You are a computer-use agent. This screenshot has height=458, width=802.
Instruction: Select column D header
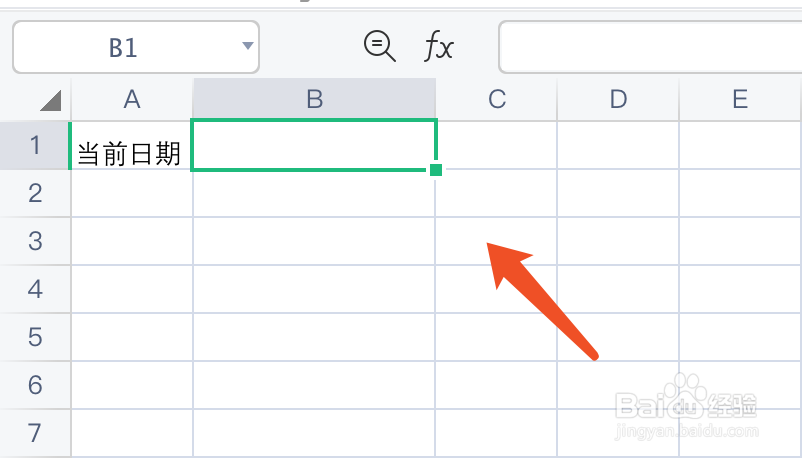pos(618,99)
